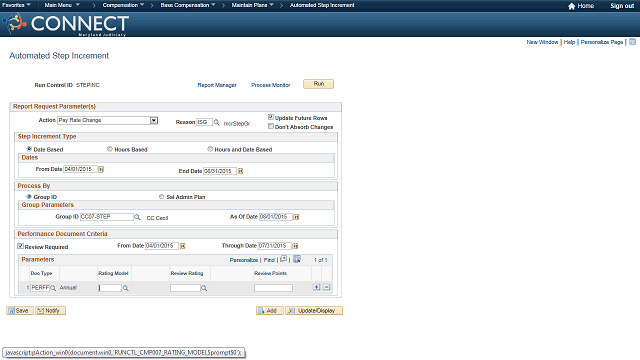The width and height of the screenshot is (640, 360).
Task: Click the Rating Model input field
Action: [110, 288]
